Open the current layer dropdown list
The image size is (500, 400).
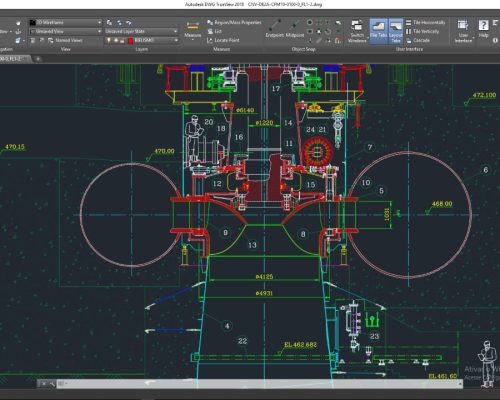176,40
